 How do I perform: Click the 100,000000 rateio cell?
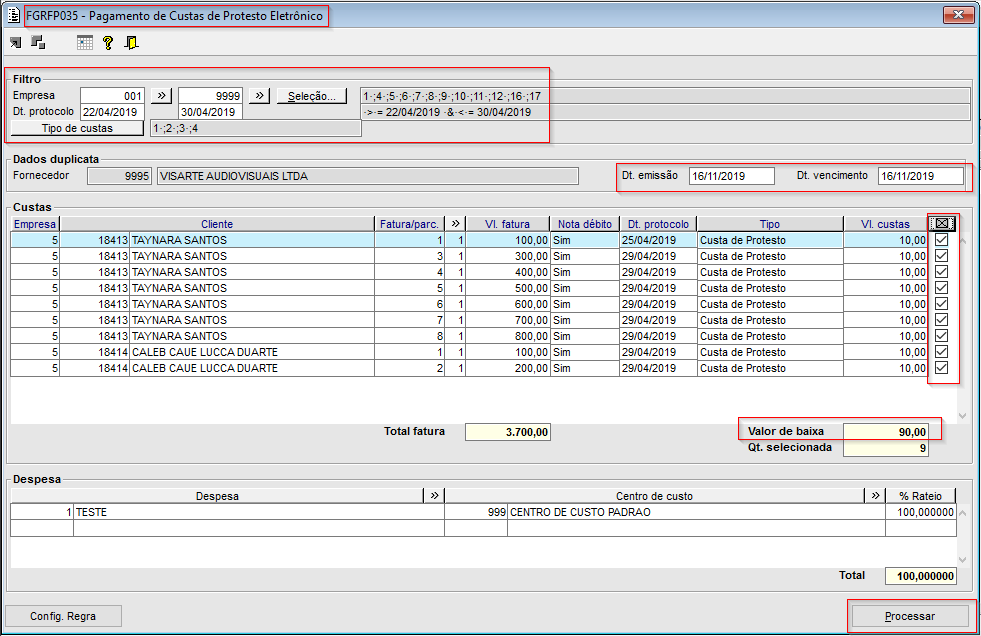[921, 512]
